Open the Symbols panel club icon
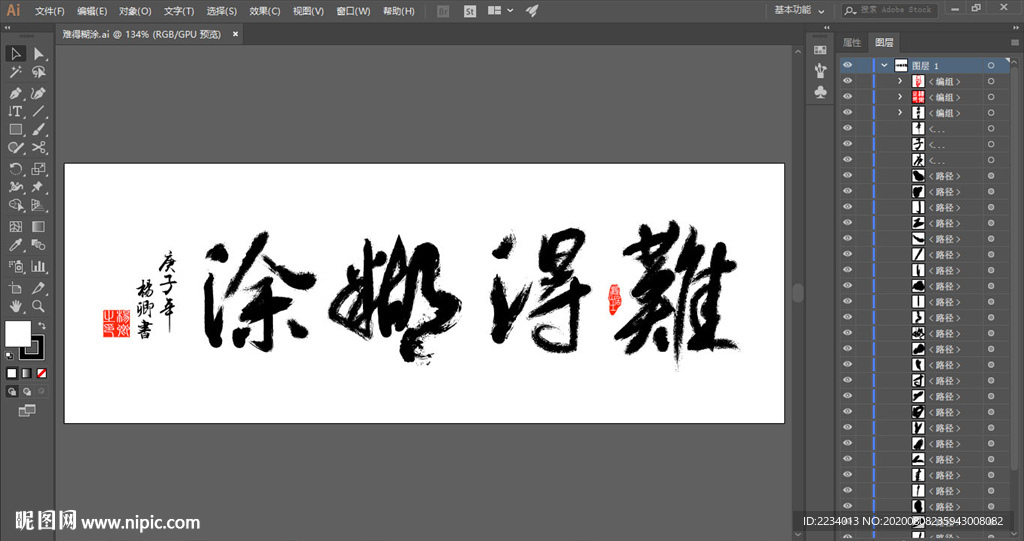 point(820,92)
